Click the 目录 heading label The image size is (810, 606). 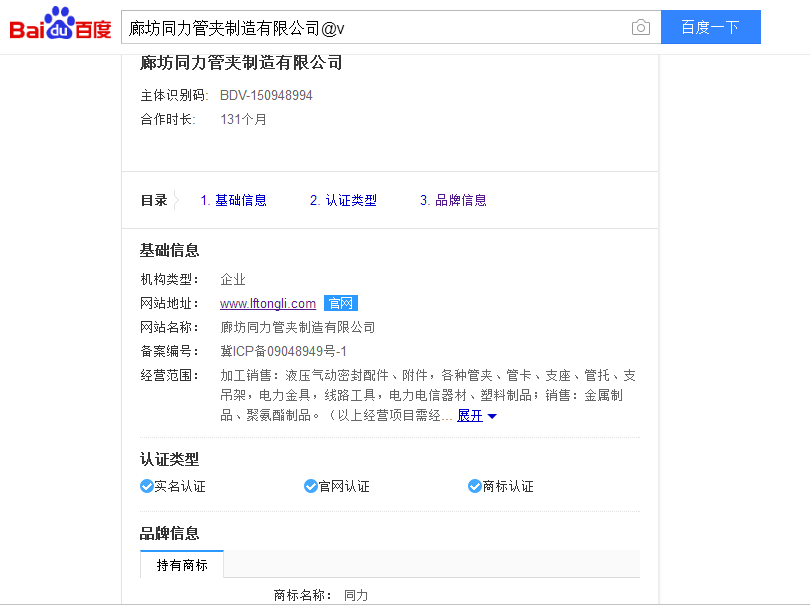point(154,200)
